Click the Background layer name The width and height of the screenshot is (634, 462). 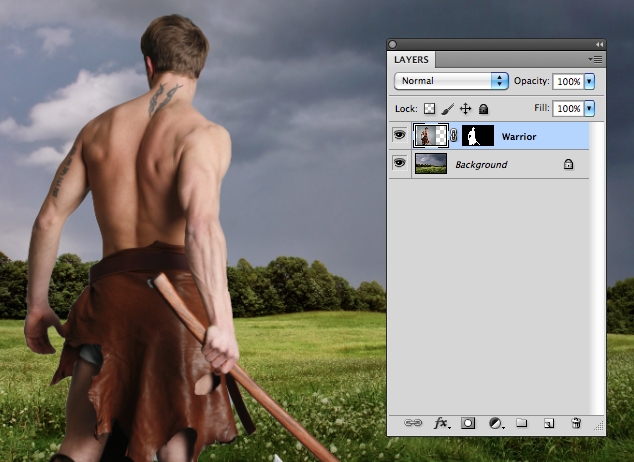481,165
